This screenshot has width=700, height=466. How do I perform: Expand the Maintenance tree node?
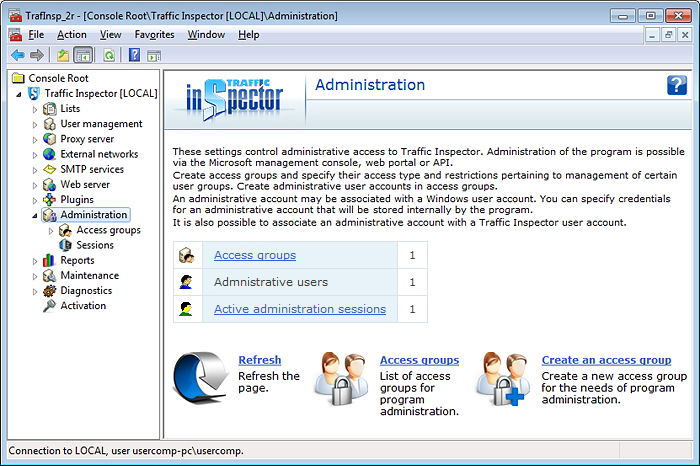pyautogui.click(x=34, y=276)
